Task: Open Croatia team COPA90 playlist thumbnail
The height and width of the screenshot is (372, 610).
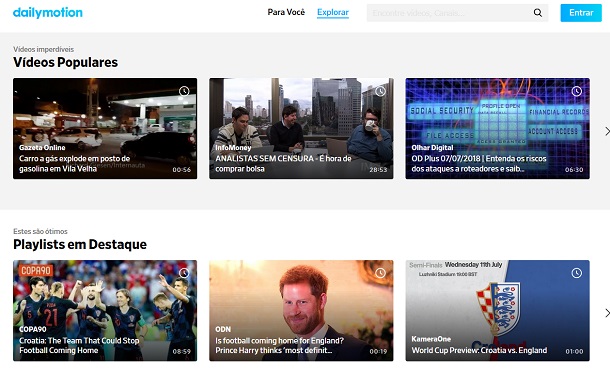Action: [105, 311]
